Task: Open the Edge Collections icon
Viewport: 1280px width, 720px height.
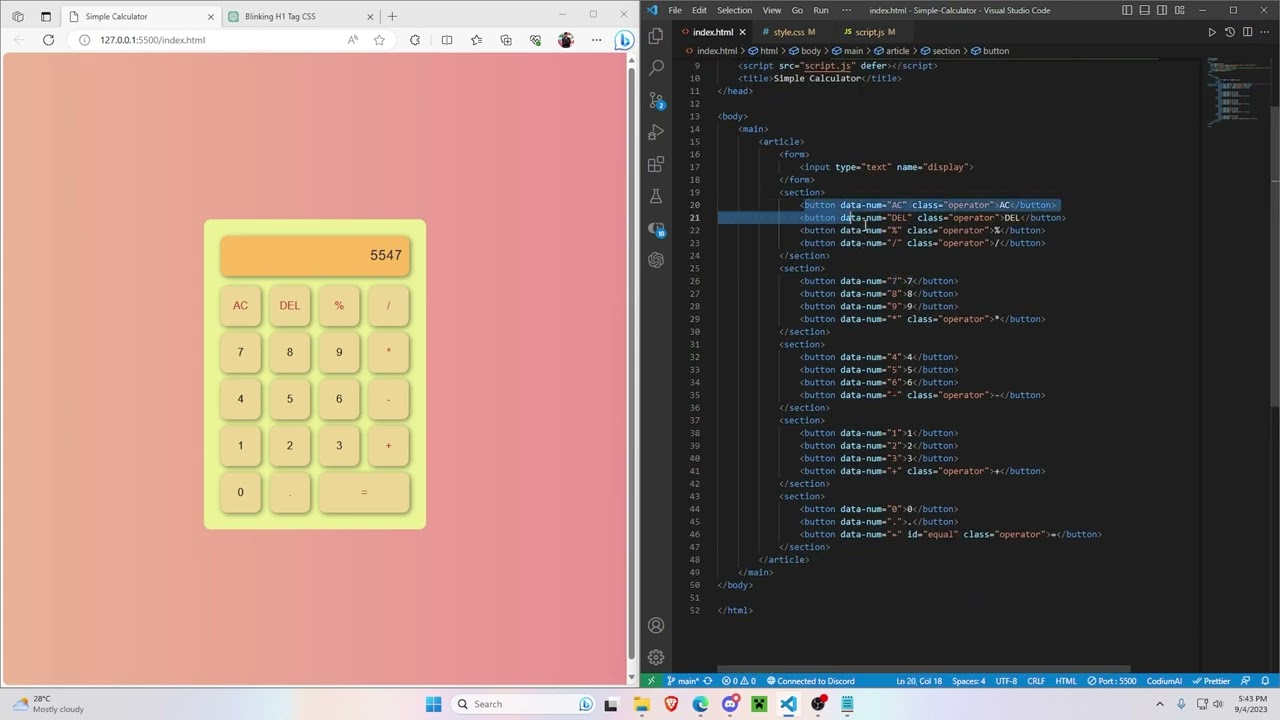Action: (506, 40)
